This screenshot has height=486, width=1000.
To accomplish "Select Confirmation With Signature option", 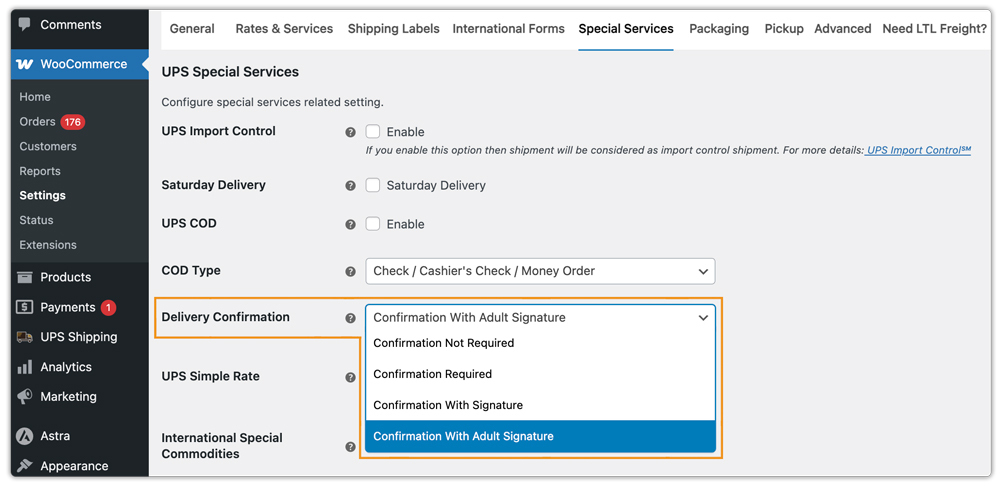I will (x=540, y=405).
